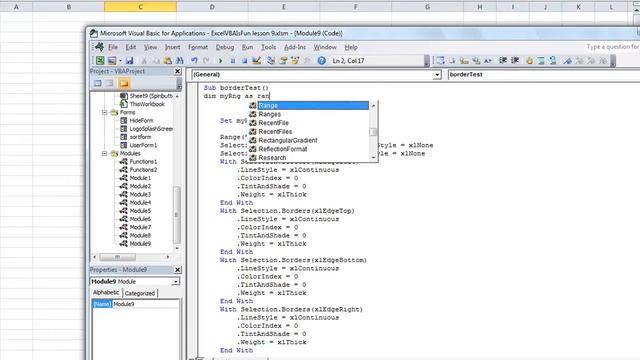Screen dimensions: 640x360
Task: Click the Insert UserForm toolbar icon
Action: (x=112, y=61)
